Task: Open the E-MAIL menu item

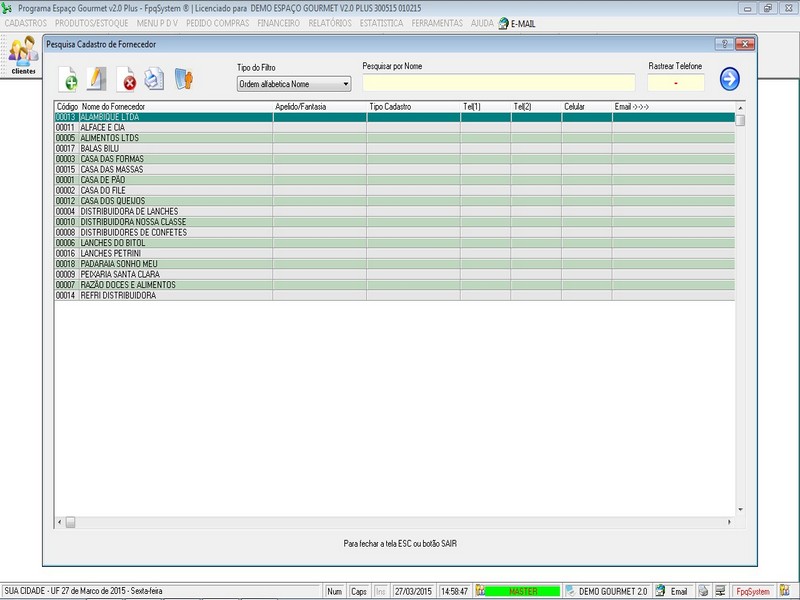Action: coord(522,22)
